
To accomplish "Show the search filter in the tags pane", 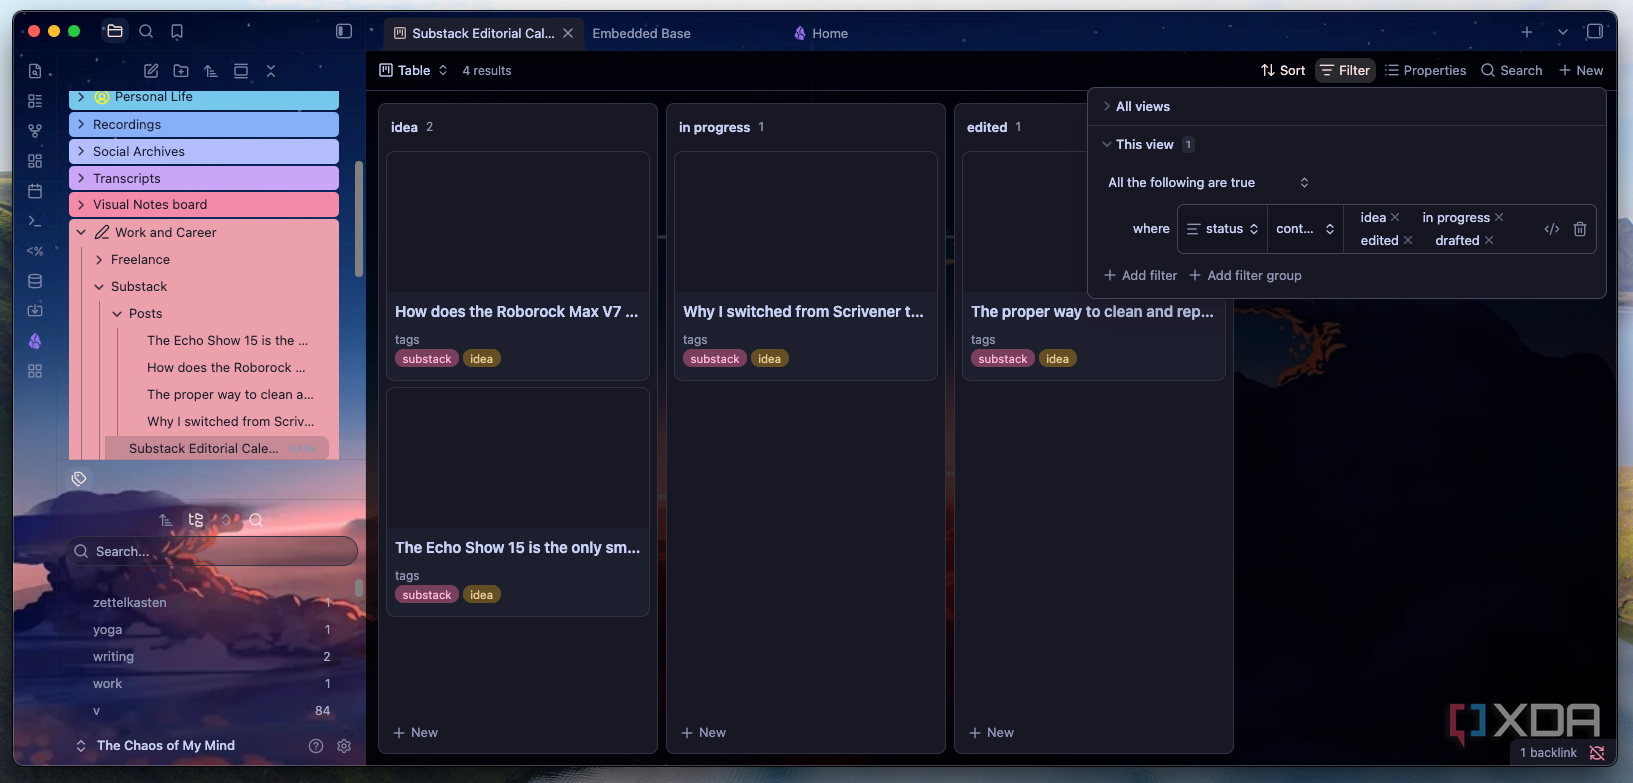I will (256, 520).
